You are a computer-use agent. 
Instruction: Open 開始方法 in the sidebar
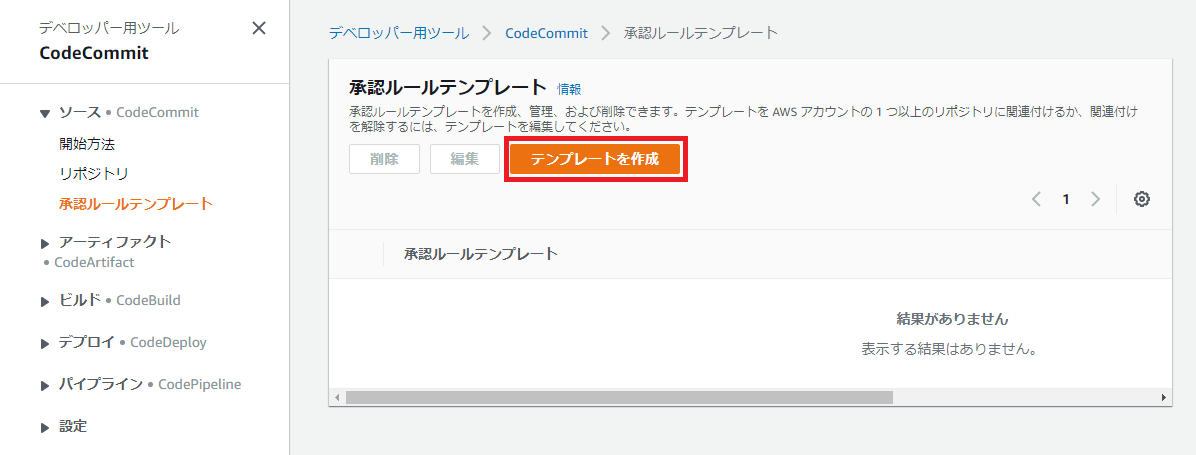pos(87,143)
